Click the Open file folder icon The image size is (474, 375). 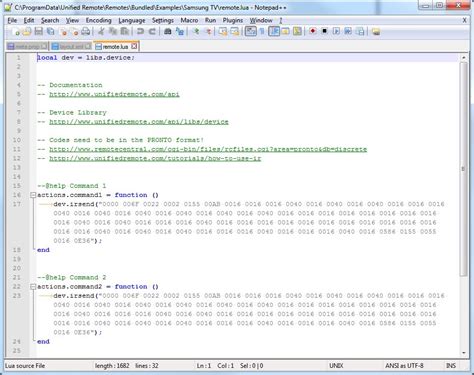click(x=27, y=32)
